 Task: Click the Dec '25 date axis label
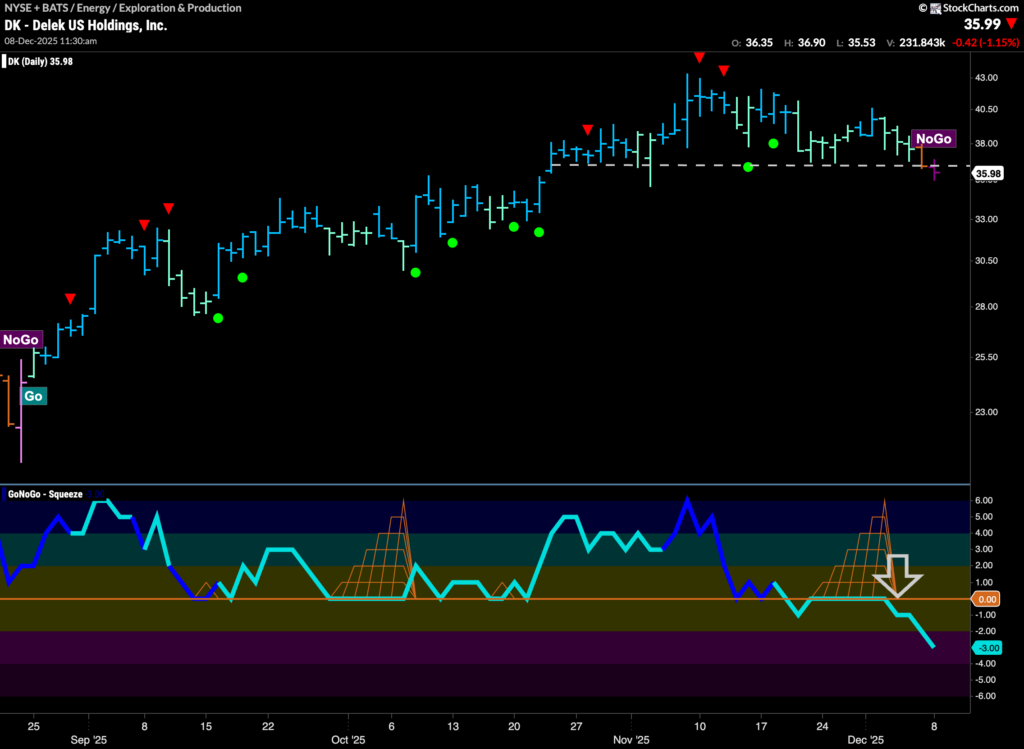865,740
